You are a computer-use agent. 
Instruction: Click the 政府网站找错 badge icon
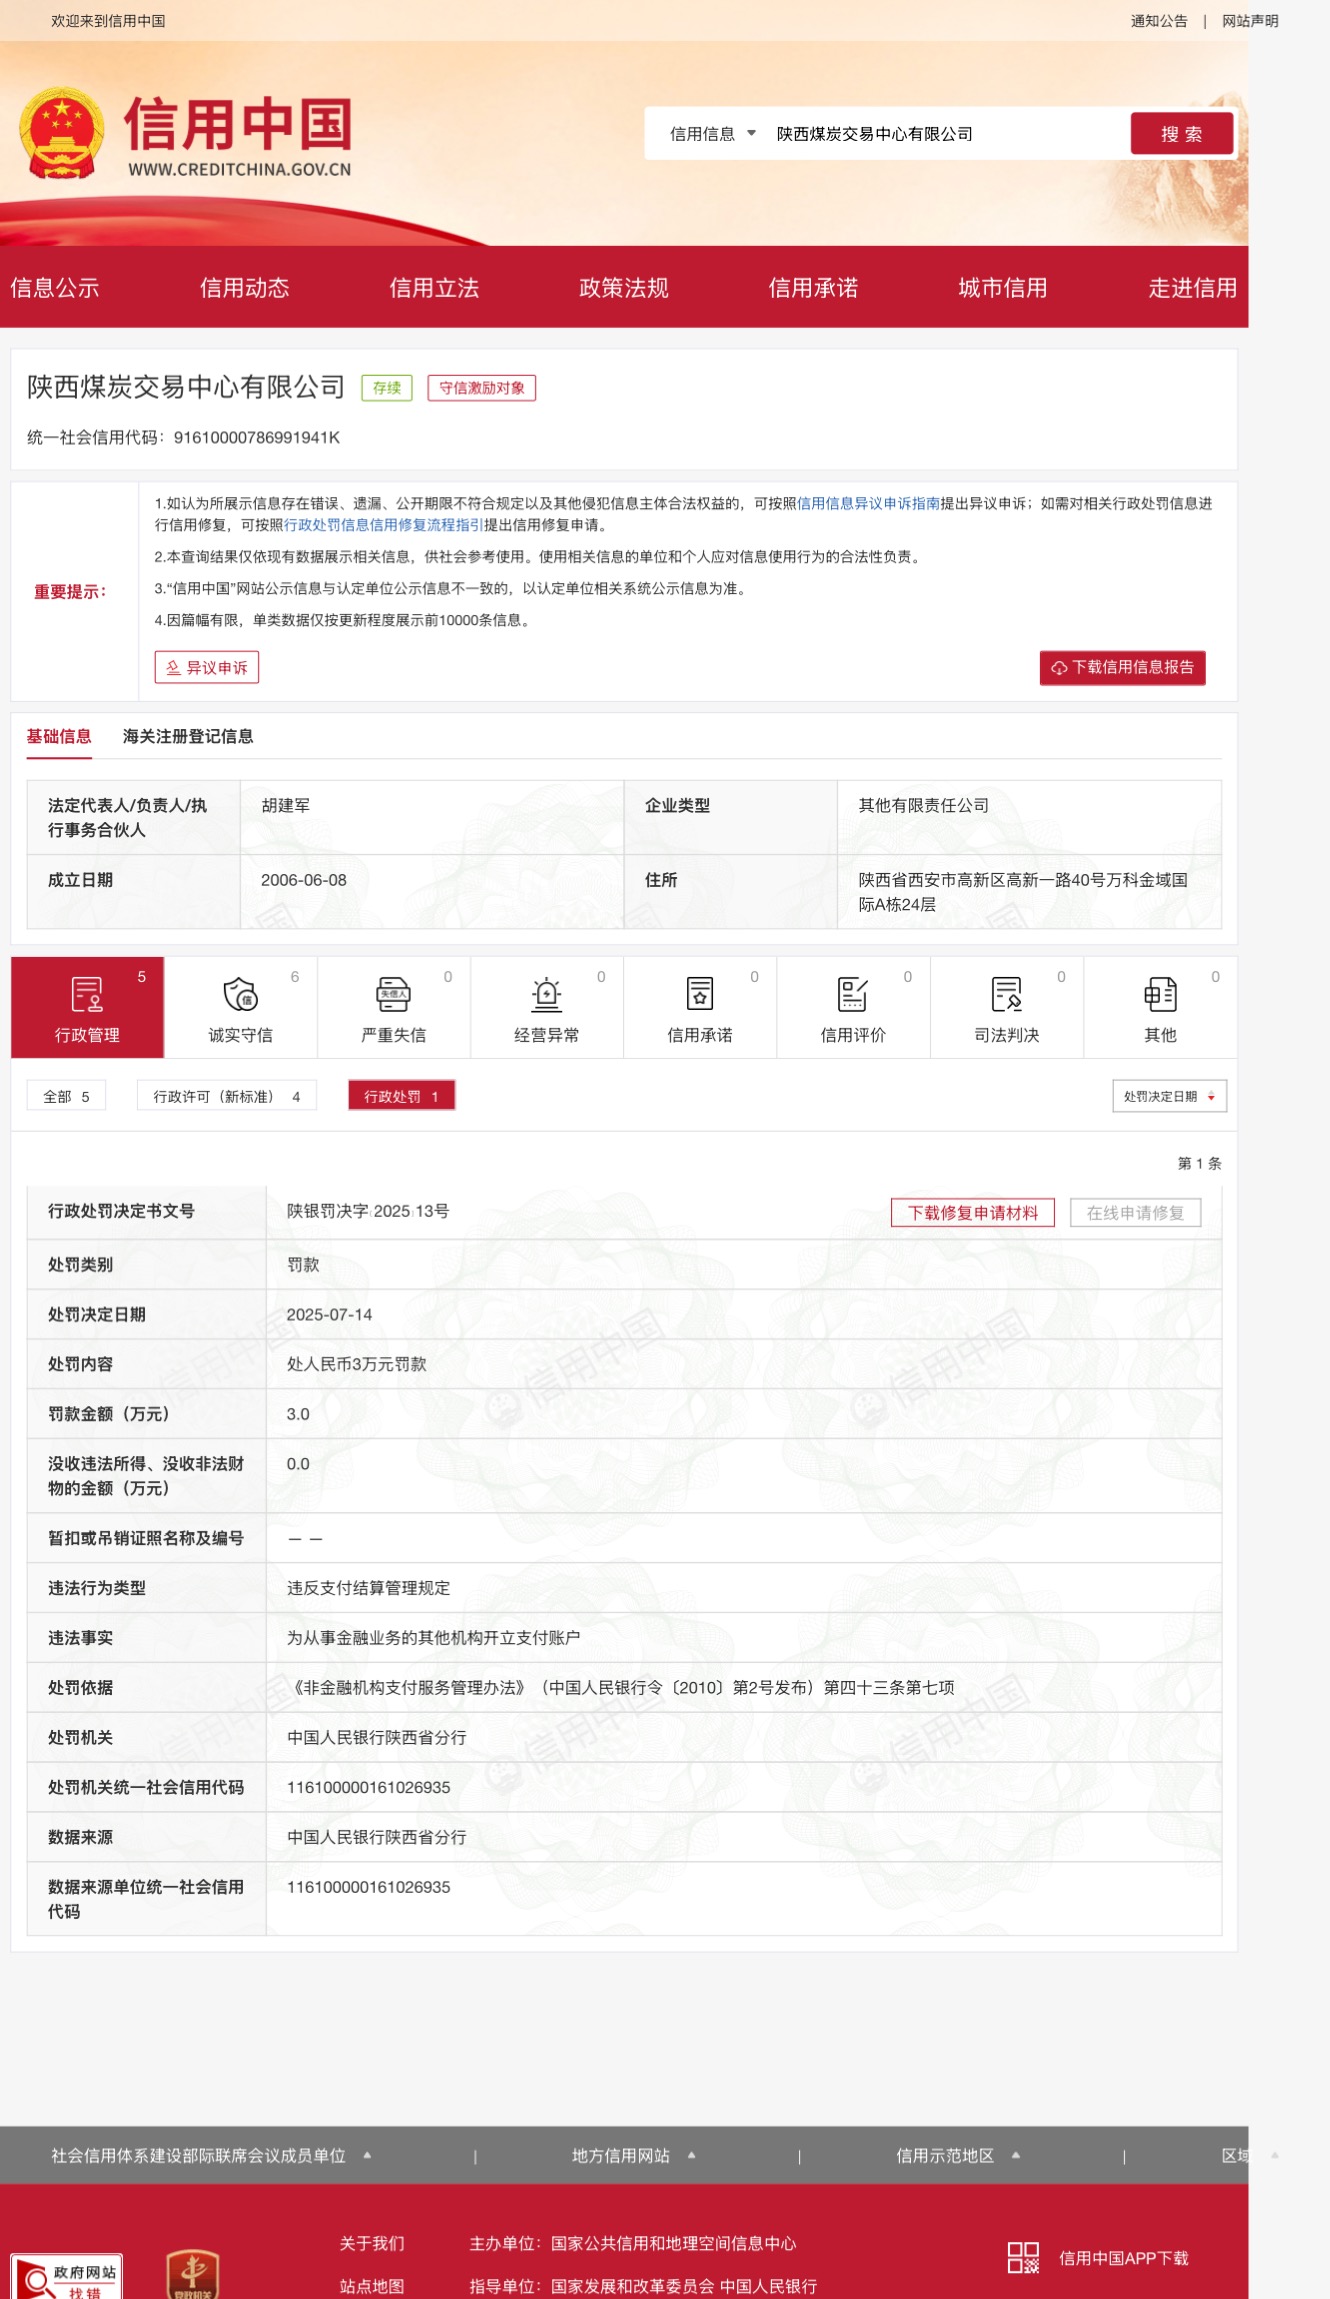click(67, 2276)
